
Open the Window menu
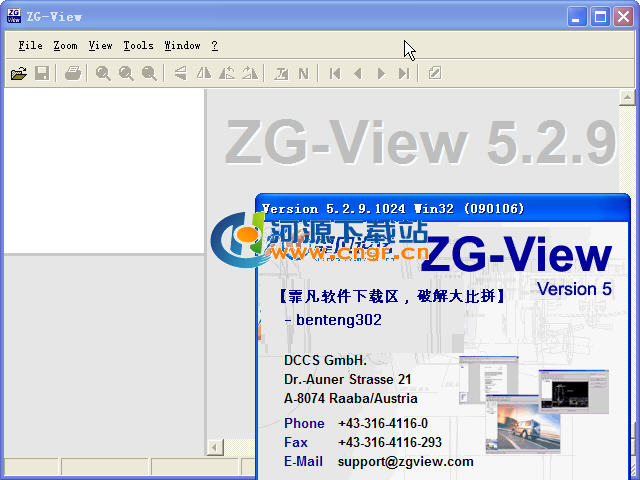pos(182,45)
